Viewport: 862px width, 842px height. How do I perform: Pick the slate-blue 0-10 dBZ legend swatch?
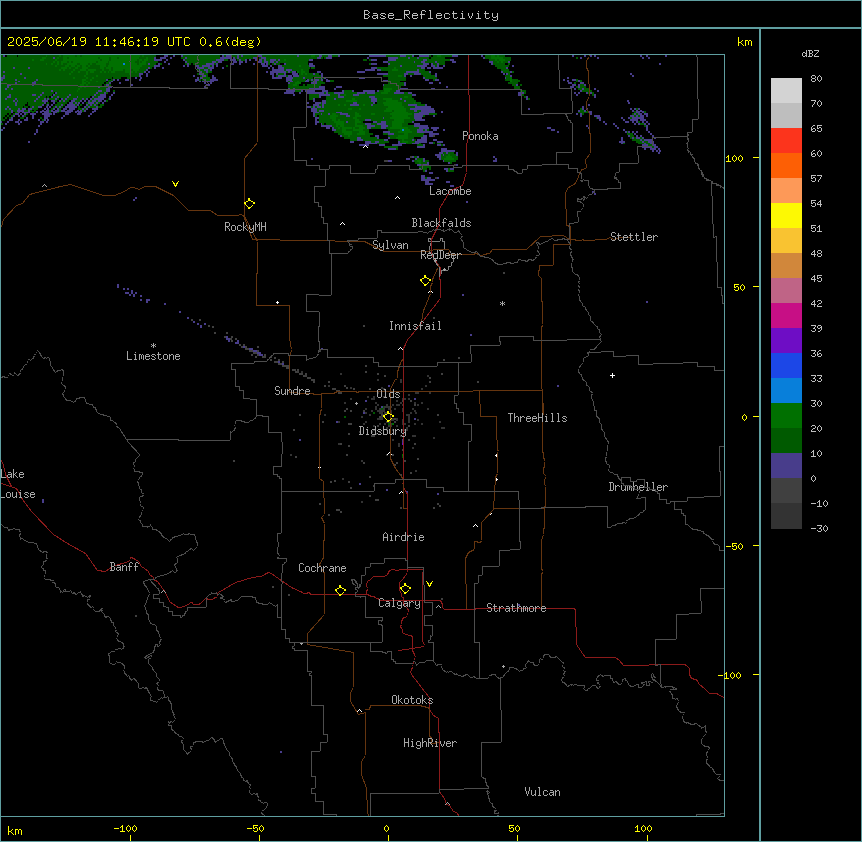786,466
